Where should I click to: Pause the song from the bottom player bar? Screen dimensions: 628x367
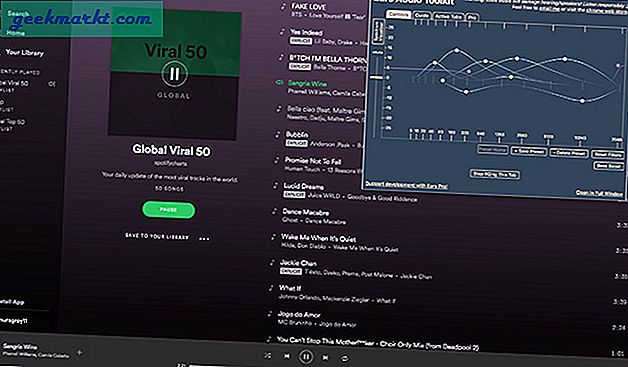306,356
